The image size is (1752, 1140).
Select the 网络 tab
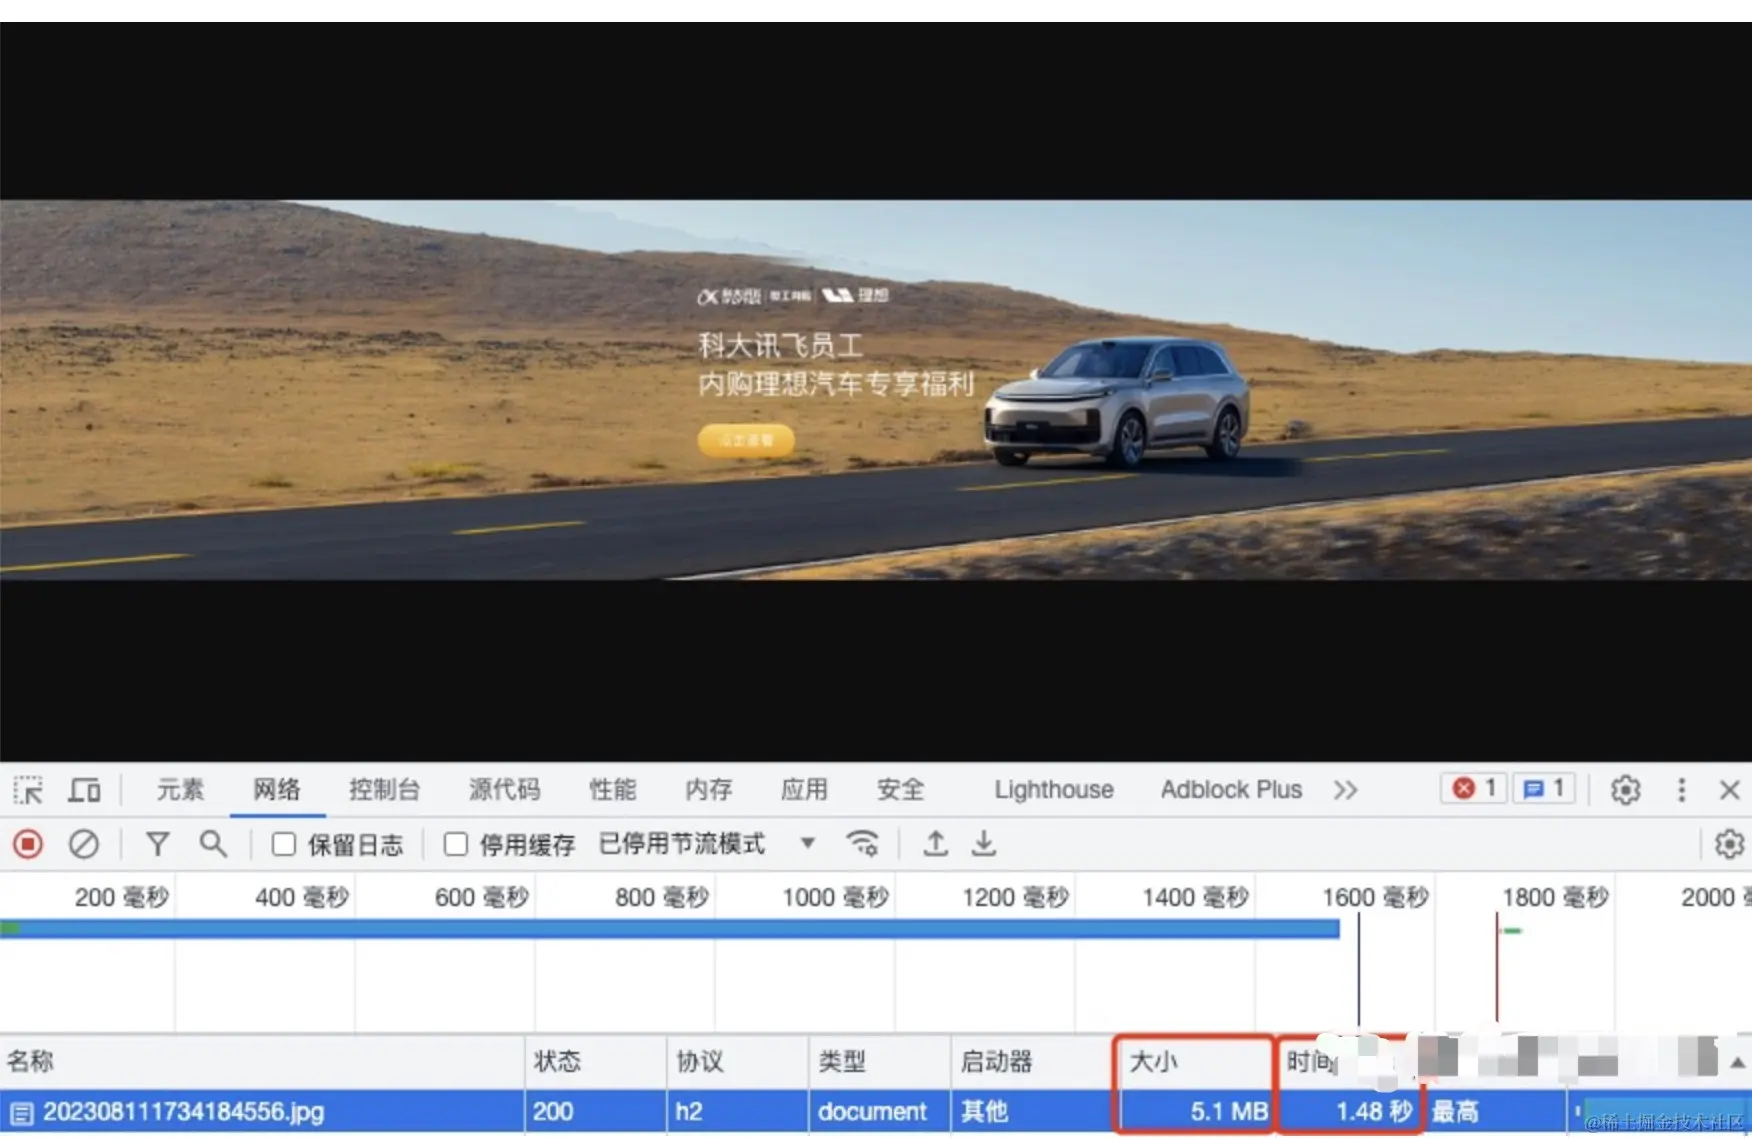[277, 790]
